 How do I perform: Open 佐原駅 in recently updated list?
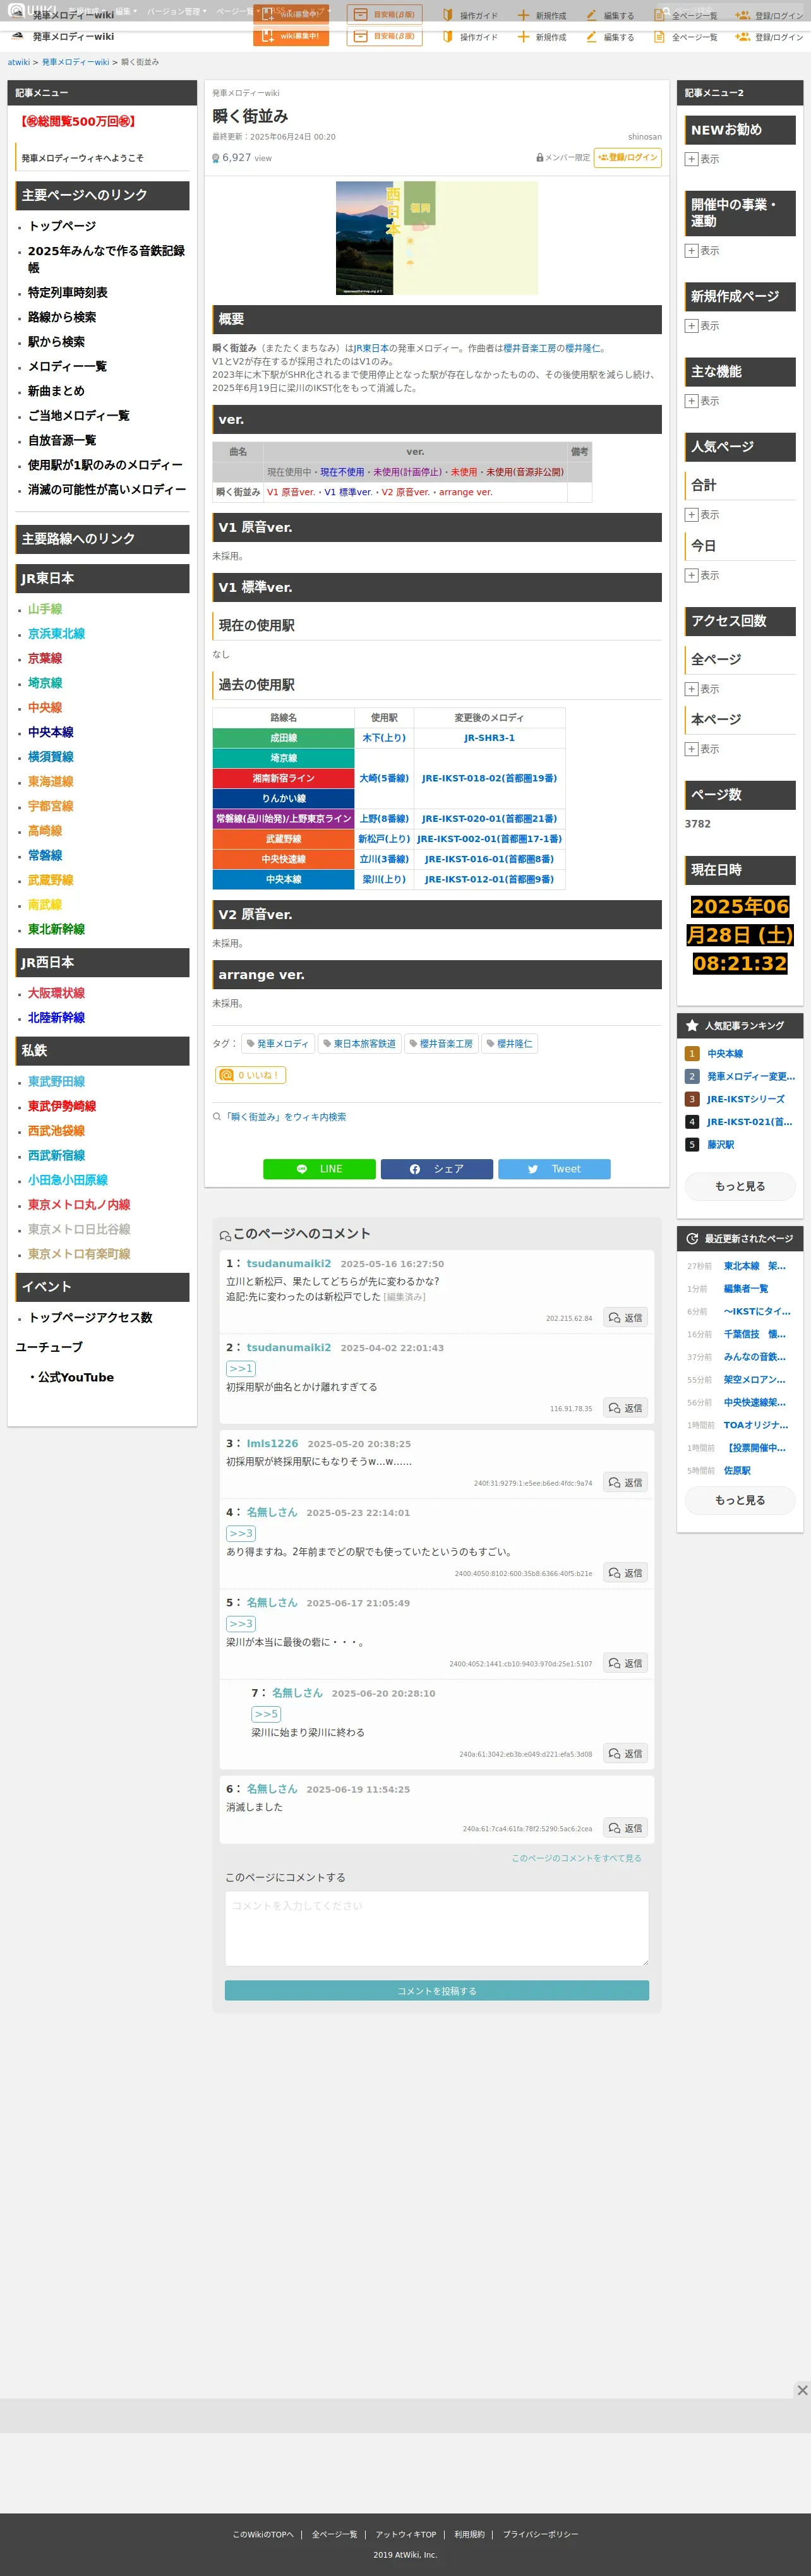737,1471
